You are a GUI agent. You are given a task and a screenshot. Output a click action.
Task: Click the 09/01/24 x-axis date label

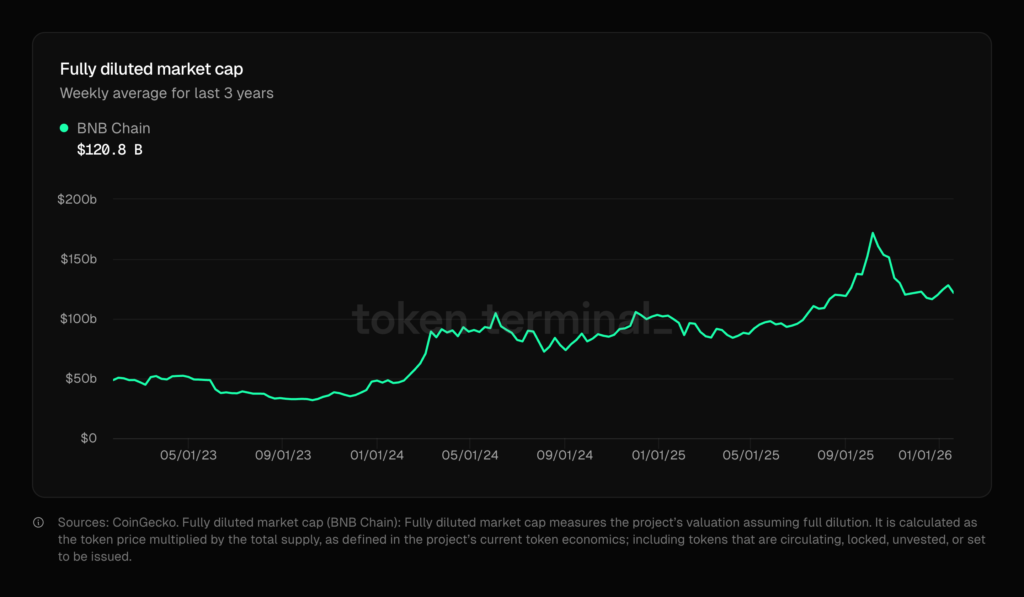564,456
